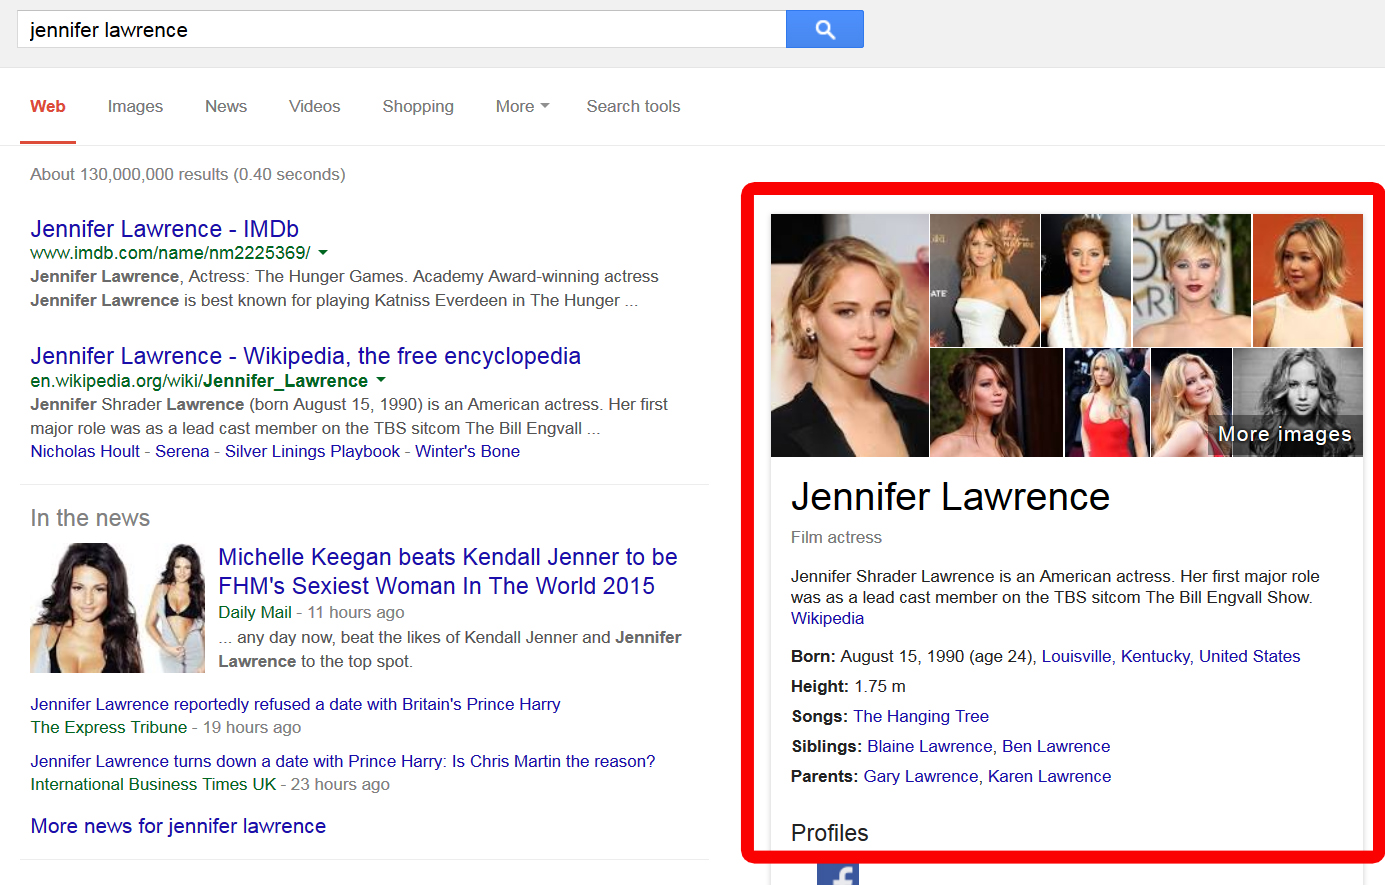Go to the Videos tab

coord(314,106)
